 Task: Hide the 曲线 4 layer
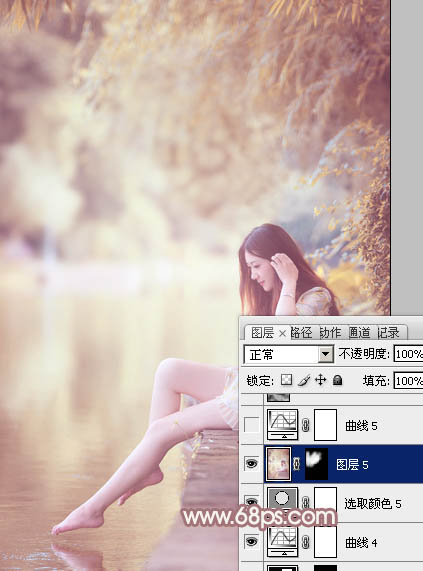point(251,542)
